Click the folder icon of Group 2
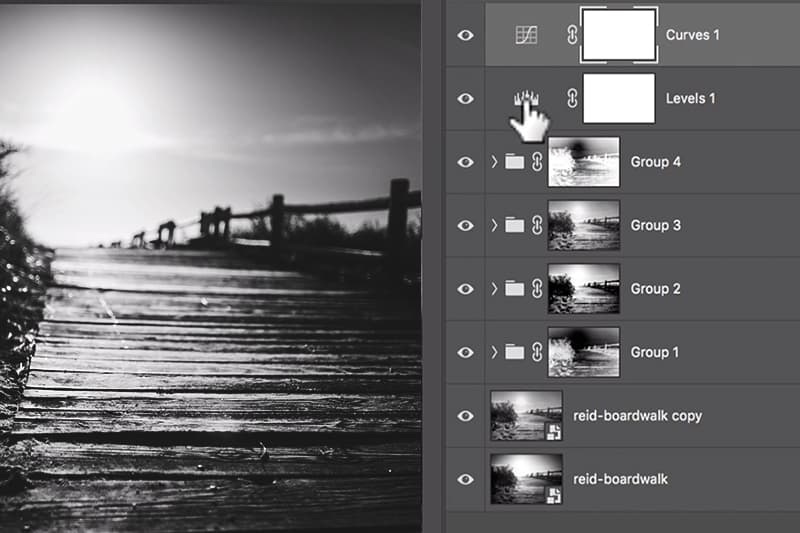 514,289
